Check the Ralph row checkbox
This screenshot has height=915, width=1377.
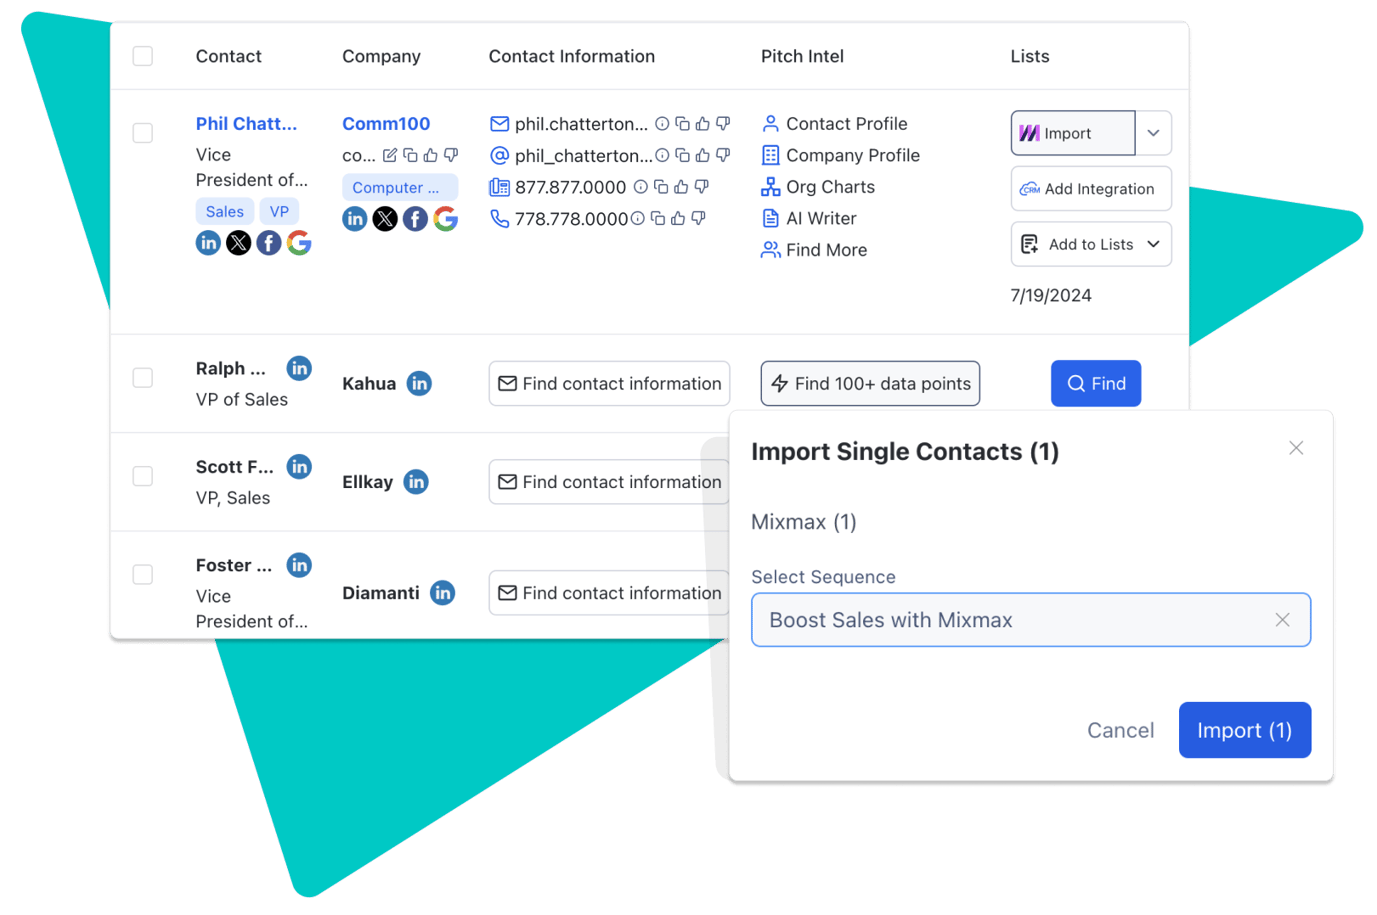click(143, 378)
